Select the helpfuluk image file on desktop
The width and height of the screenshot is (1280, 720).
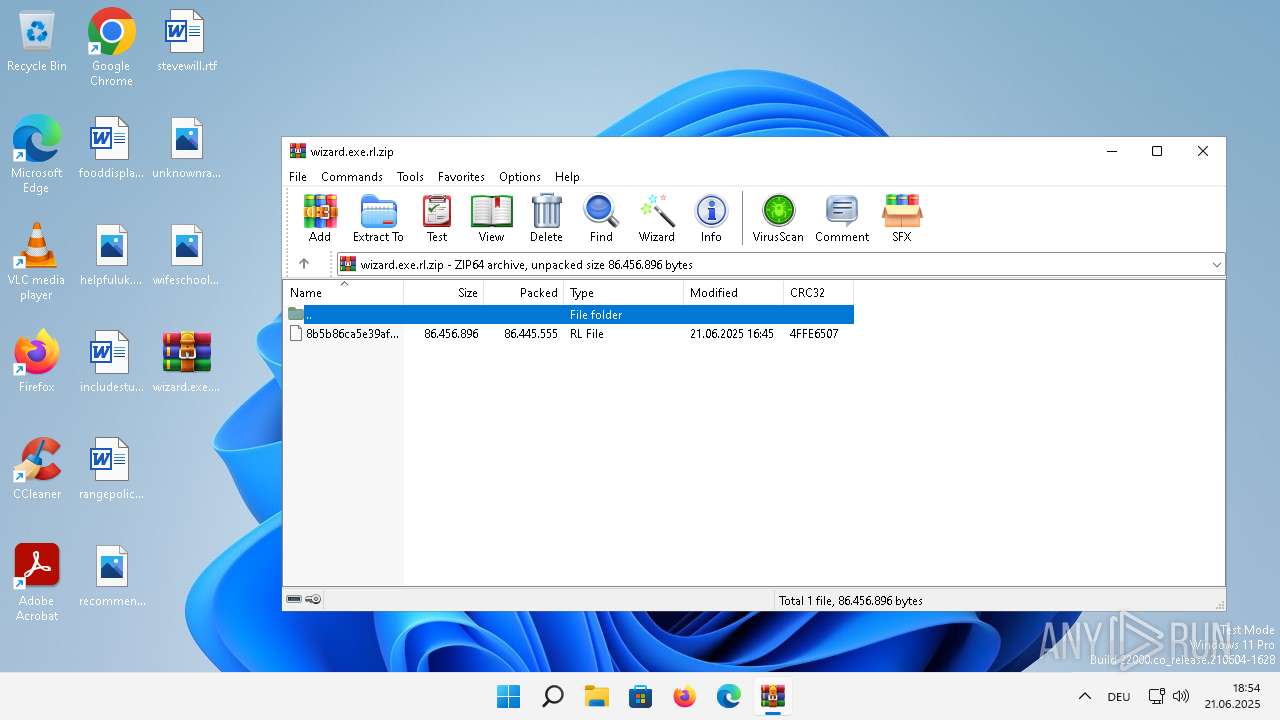tap(111, 255)
